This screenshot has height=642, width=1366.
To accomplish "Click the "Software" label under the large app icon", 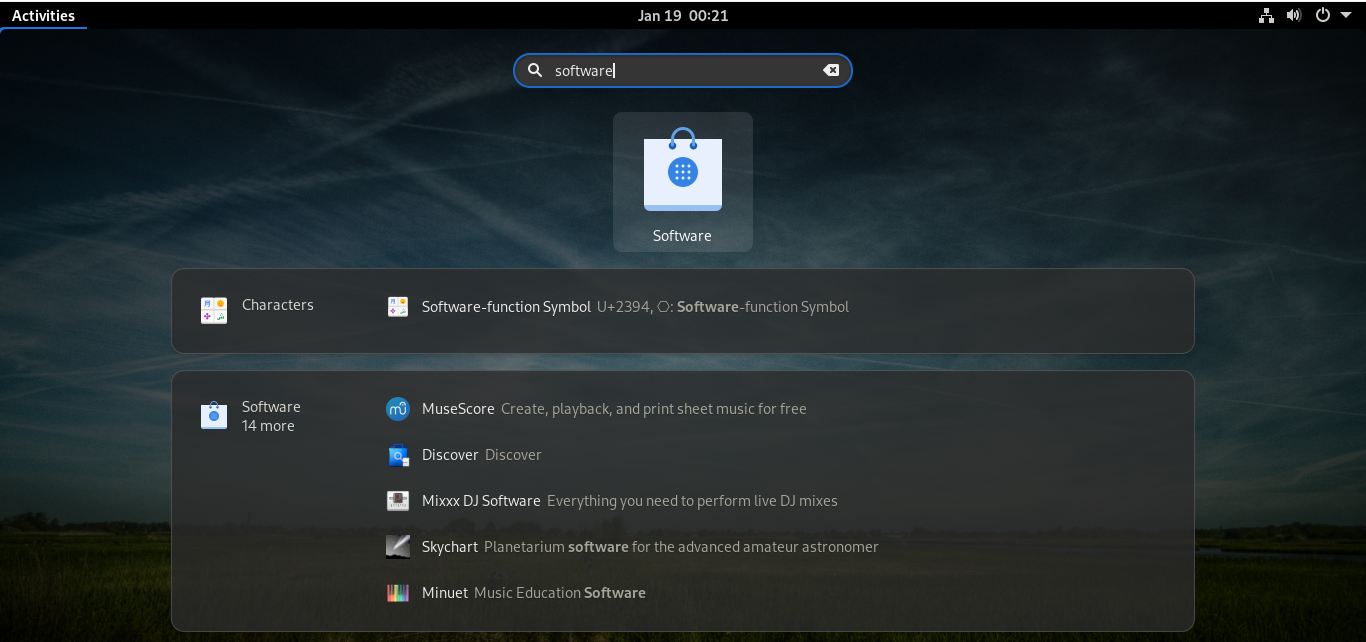I will 682,236.
